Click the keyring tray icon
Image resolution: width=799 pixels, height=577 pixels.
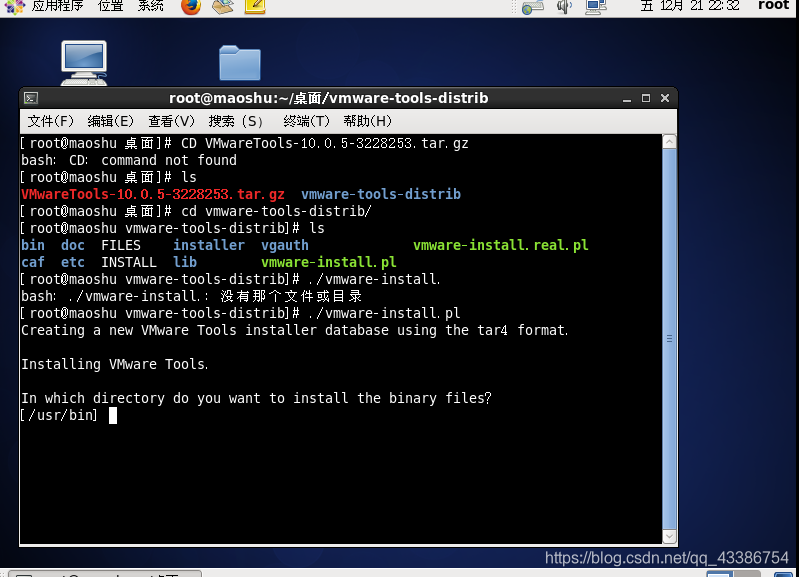click(533, 7)
